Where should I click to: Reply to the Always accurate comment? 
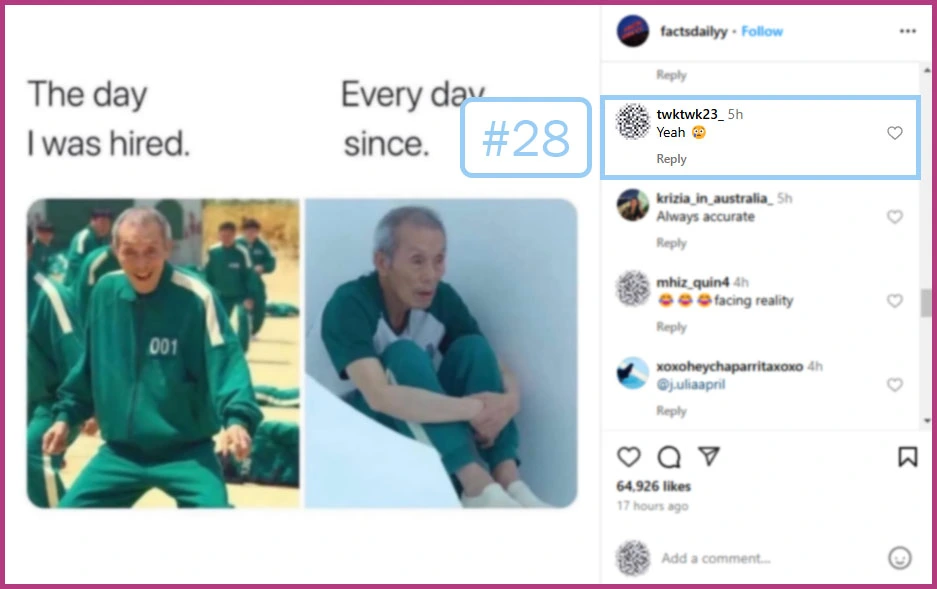(672, 243)
